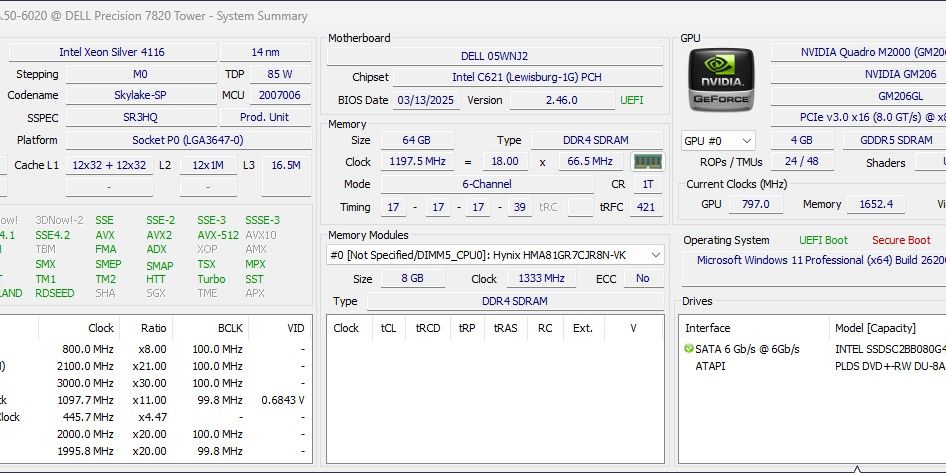Image resolution: width=946 pixels, height=473 pixels.
Task: Open the GPU #0 selector dropdown
Action: pyautogui.click(x=718, y=141)
